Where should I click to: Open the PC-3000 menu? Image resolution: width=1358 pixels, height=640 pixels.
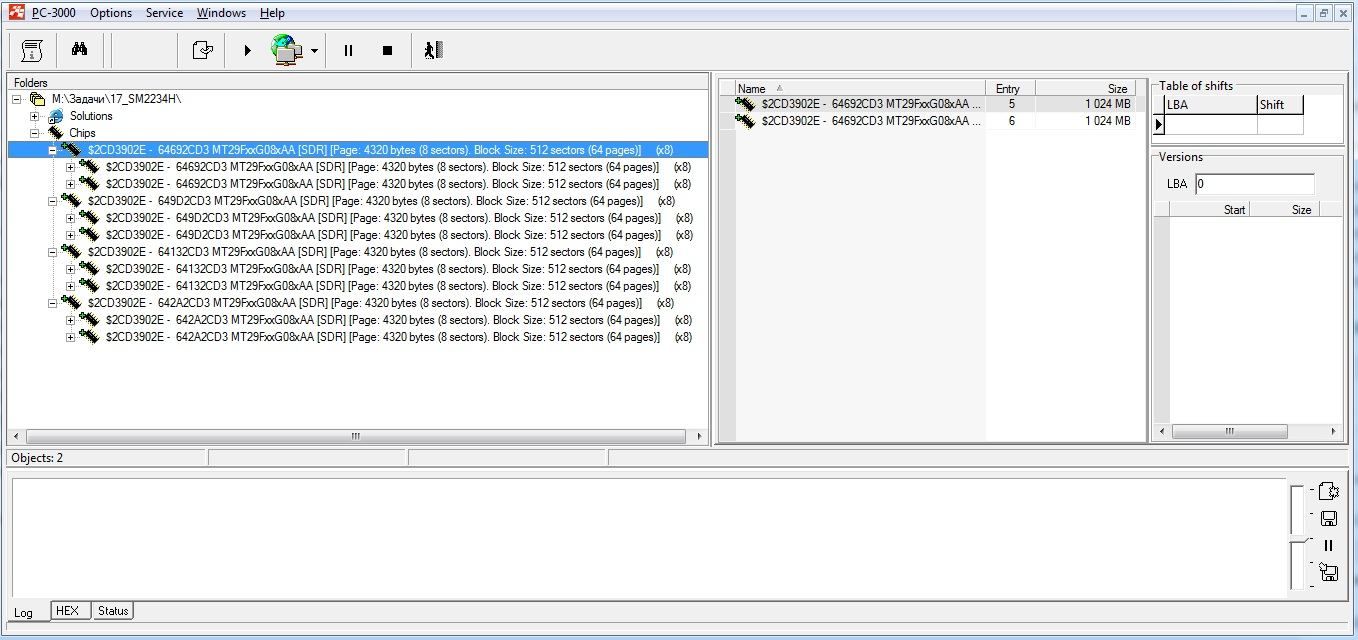tap(53, 13)
